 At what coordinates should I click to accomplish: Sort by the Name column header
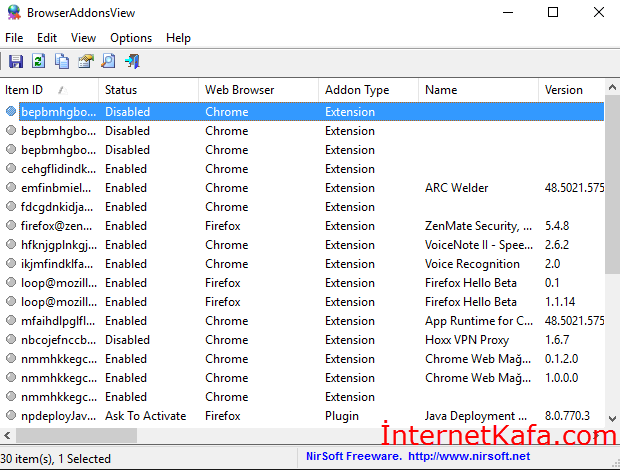pos(478,90)
